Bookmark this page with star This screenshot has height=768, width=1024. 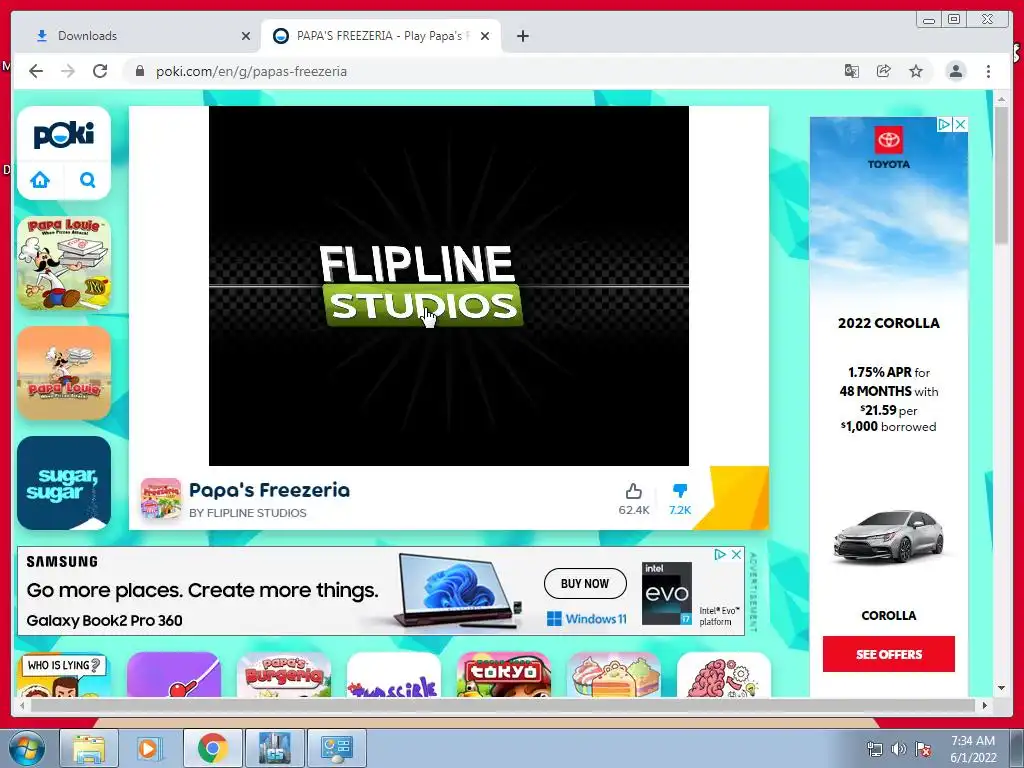916,71
